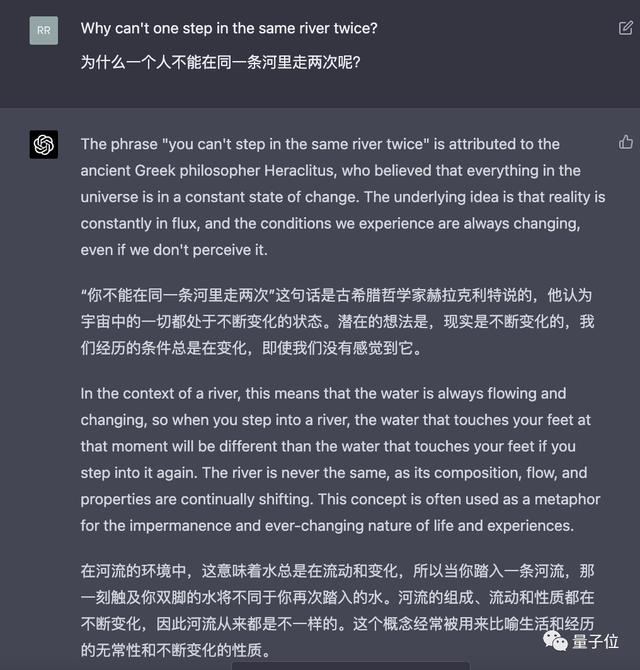640x670 pixels.
Task: Click the word "universe" in the answer
Action: click(x=111, y=196)
